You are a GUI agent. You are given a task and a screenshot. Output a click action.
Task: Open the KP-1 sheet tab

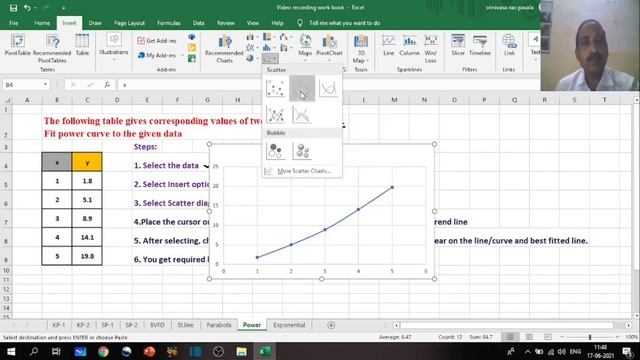pos(58,325)
